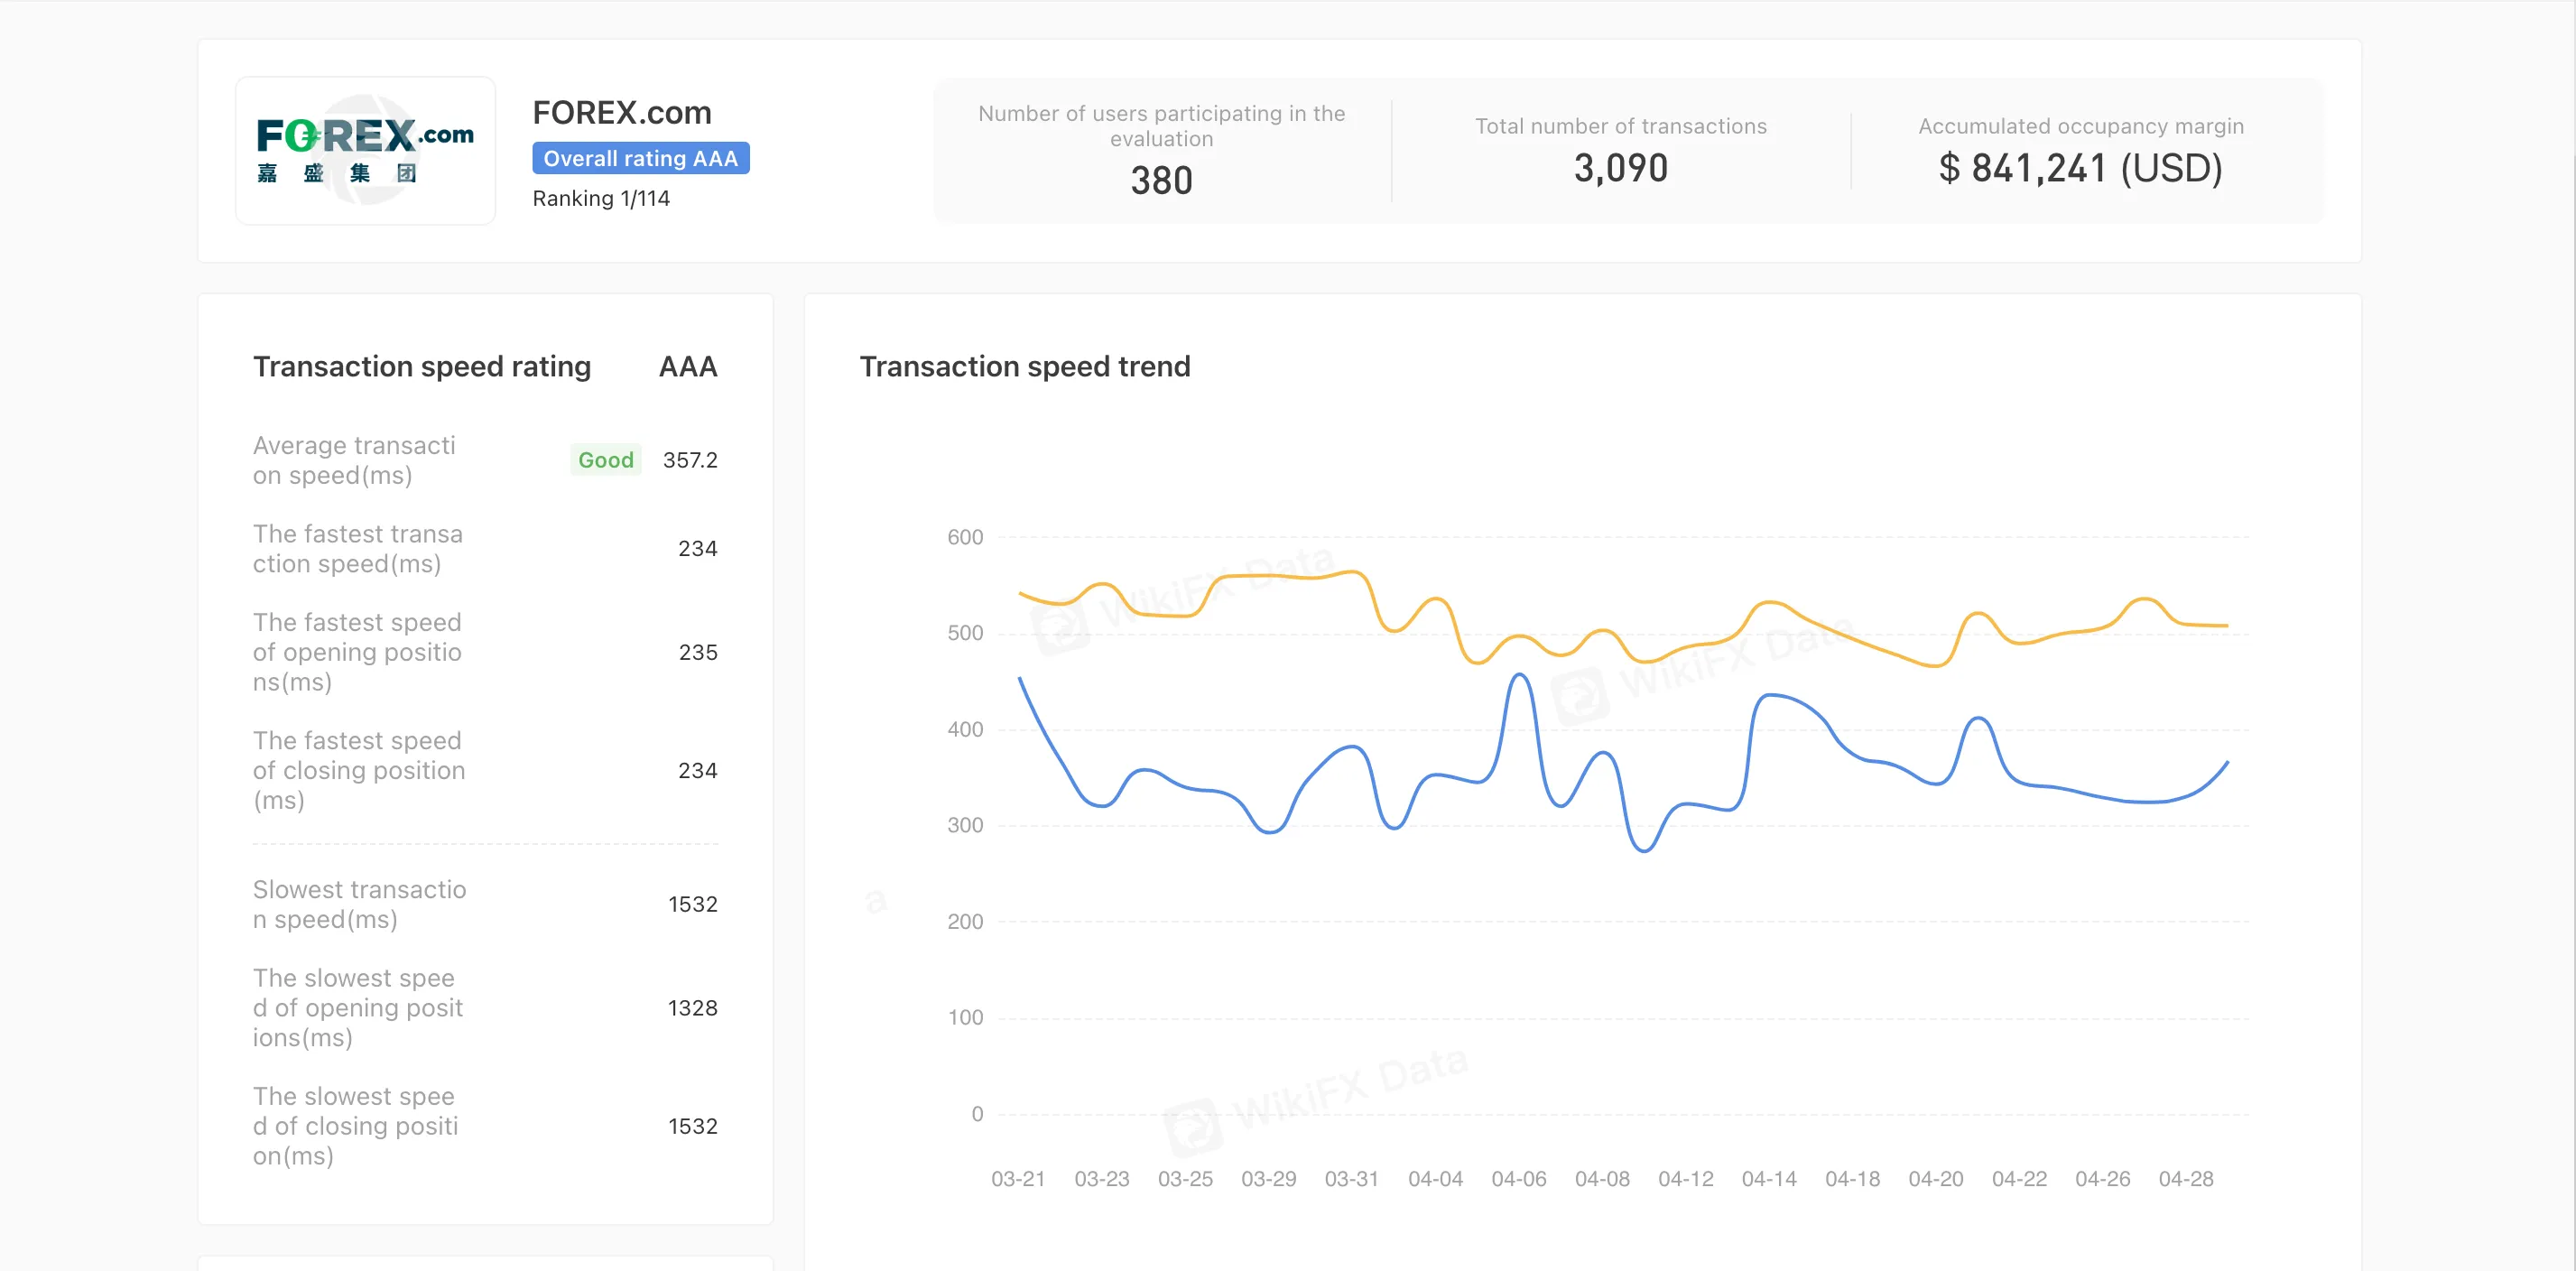Open the FOREX.com broker name link
The width and height of the screenshot is (2576, 1271).
point(621,113)
